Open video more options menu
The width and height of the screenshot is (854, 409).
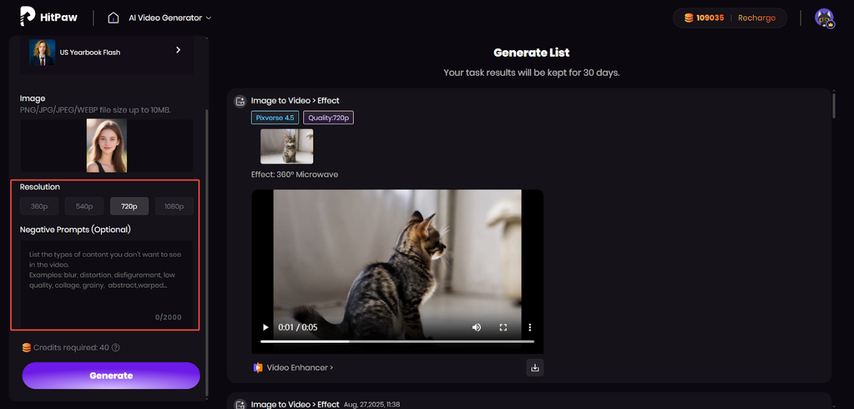click(530, 327)
